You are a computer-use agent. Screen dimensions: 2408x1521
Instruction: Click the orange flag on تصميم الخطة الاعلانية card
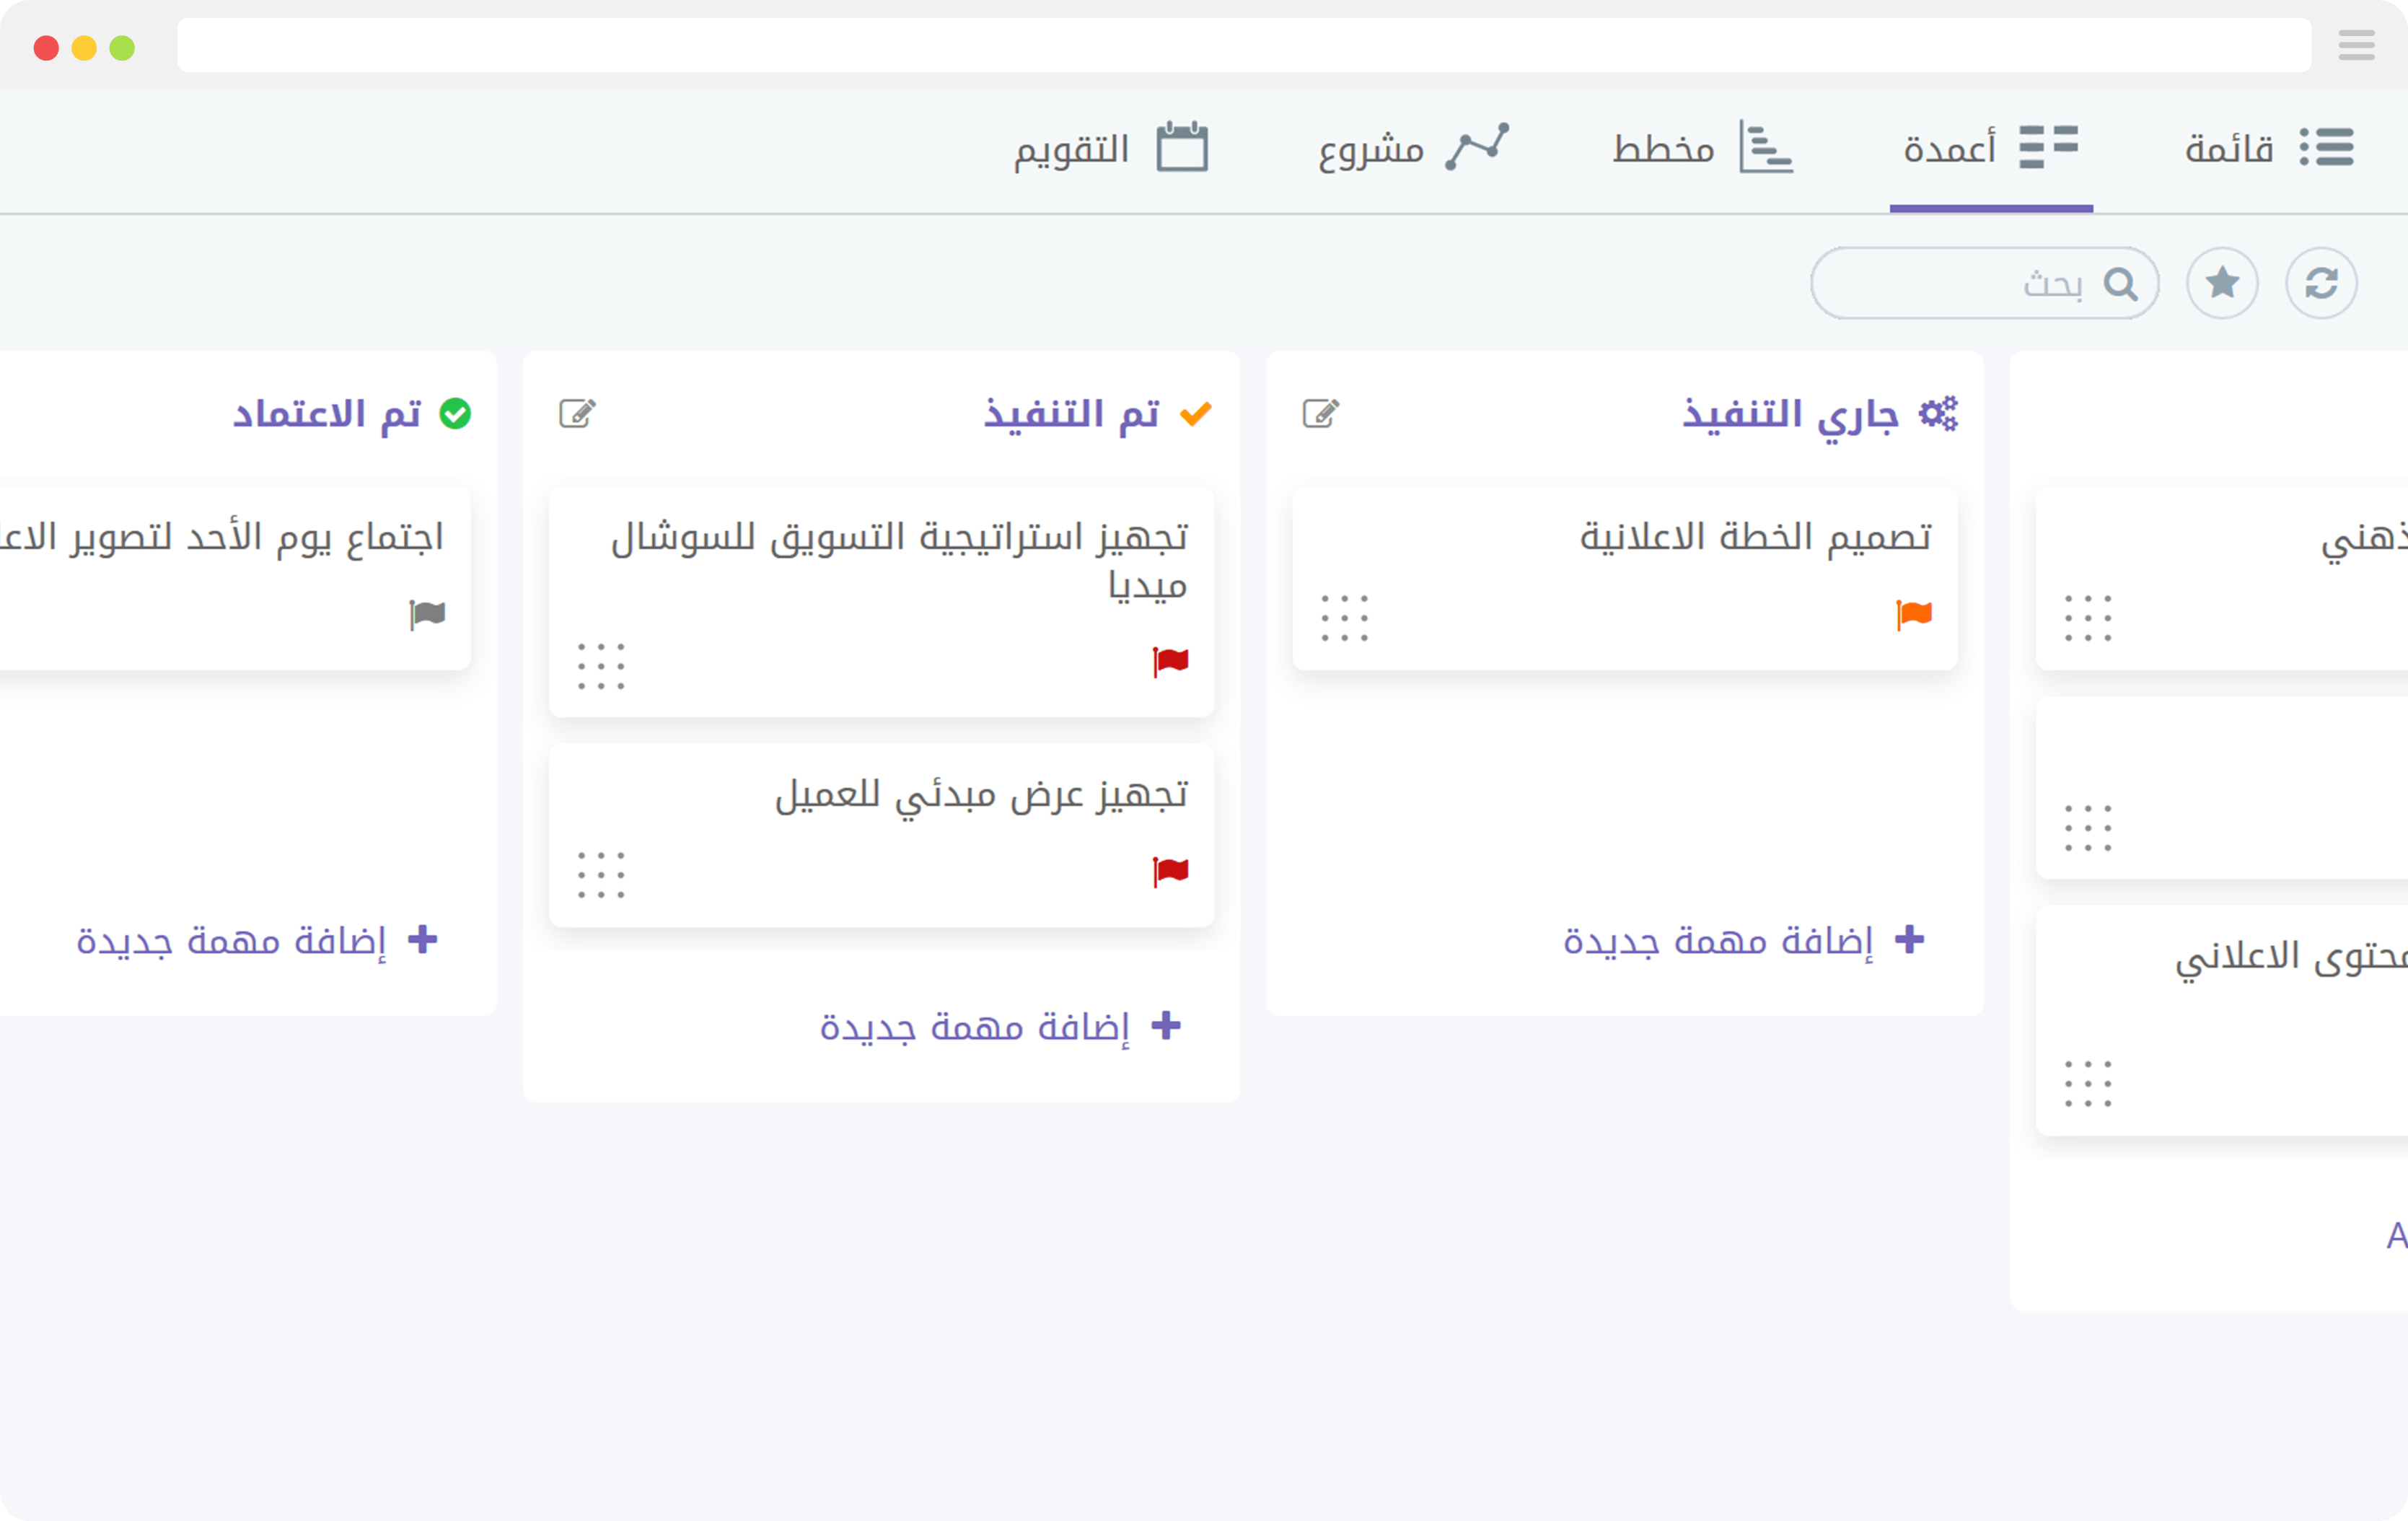(x=1913, y=613)
